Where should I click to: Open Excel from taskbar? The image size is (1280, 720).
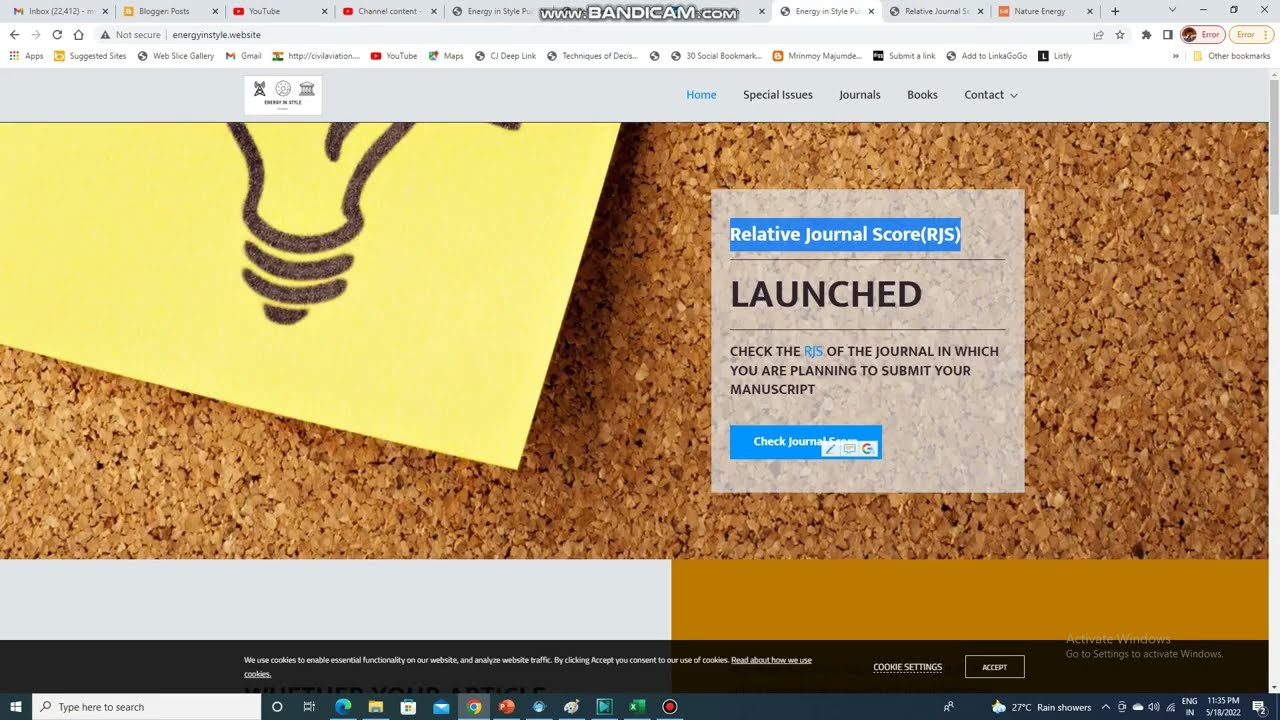[x=637, y=707]
